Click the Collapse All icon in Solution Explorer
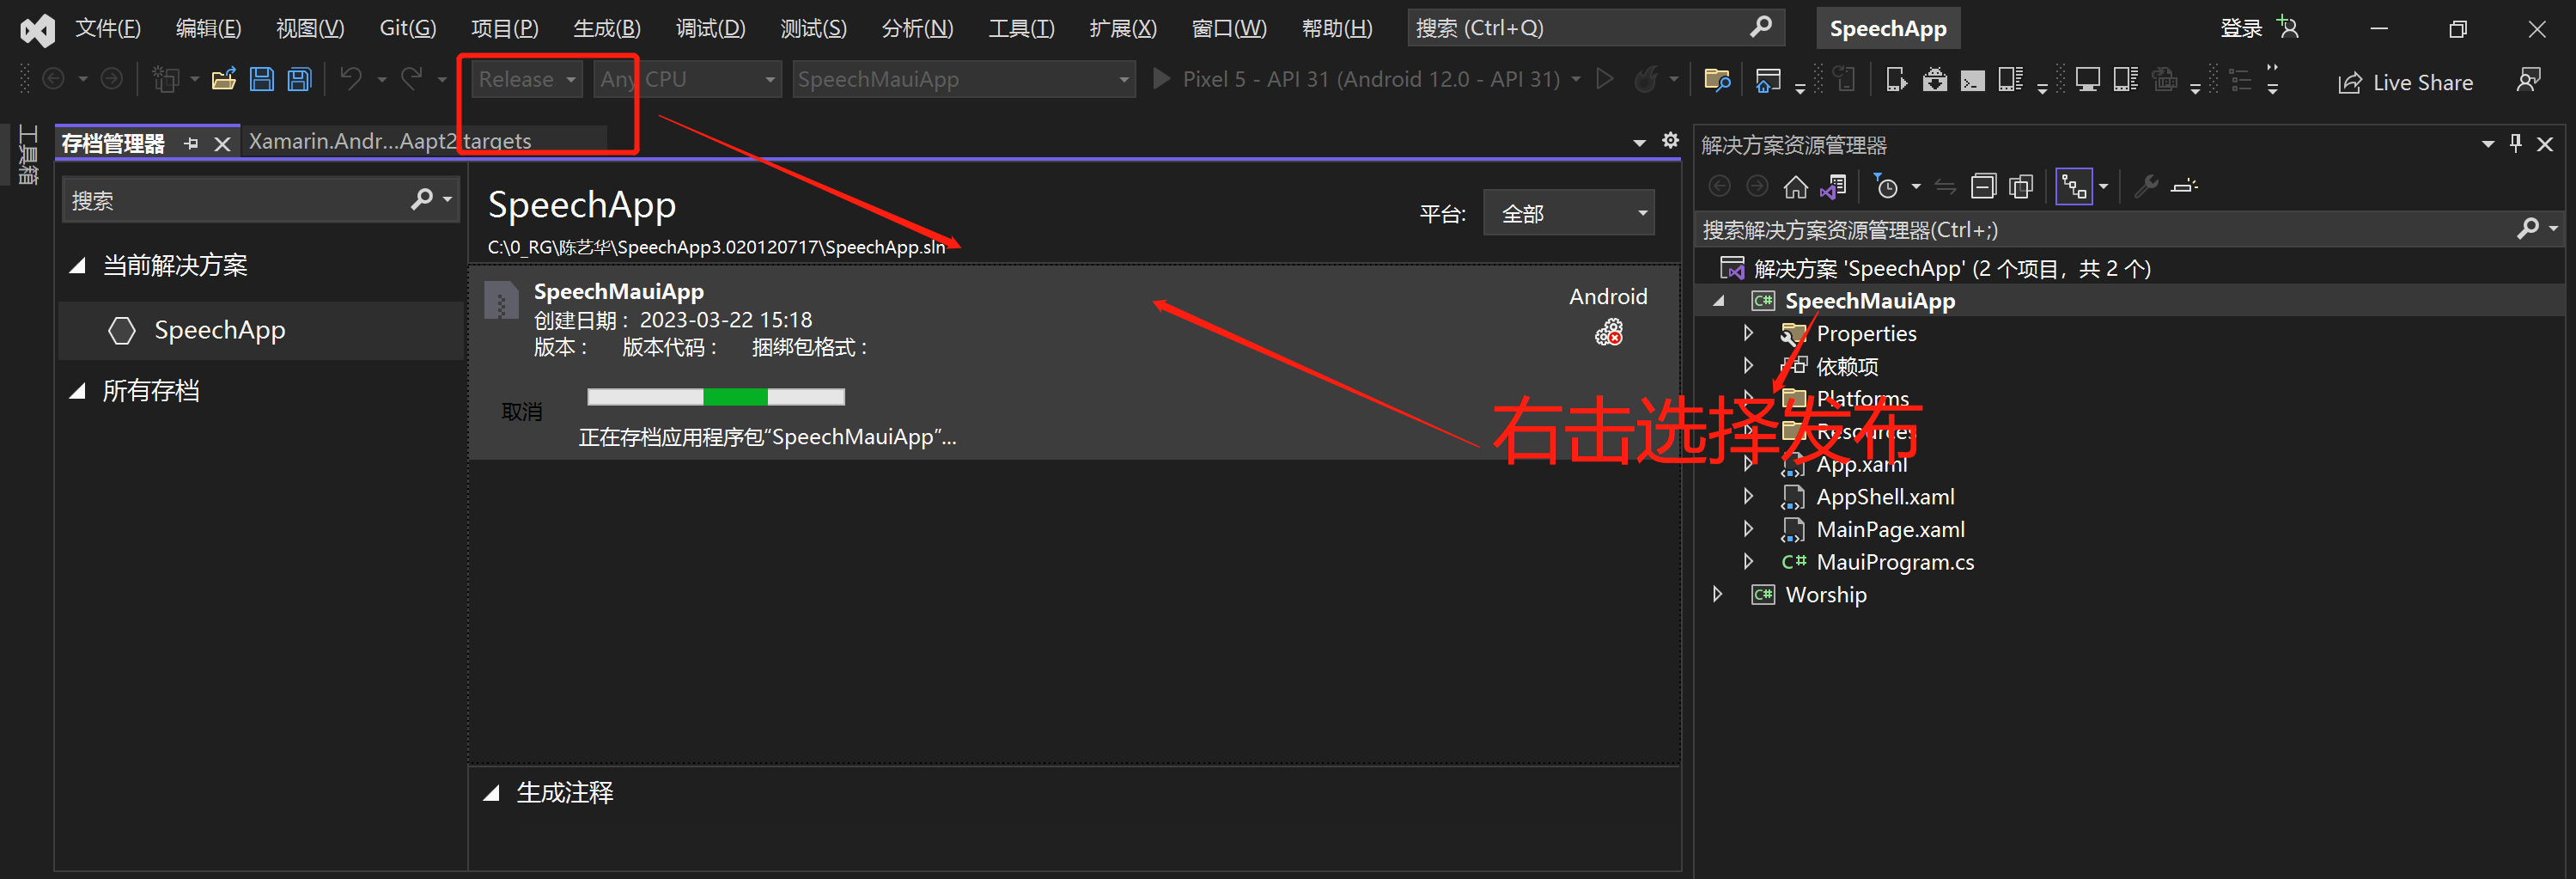Screen dimensions: 2576x879 click(x=1983, y=187)
